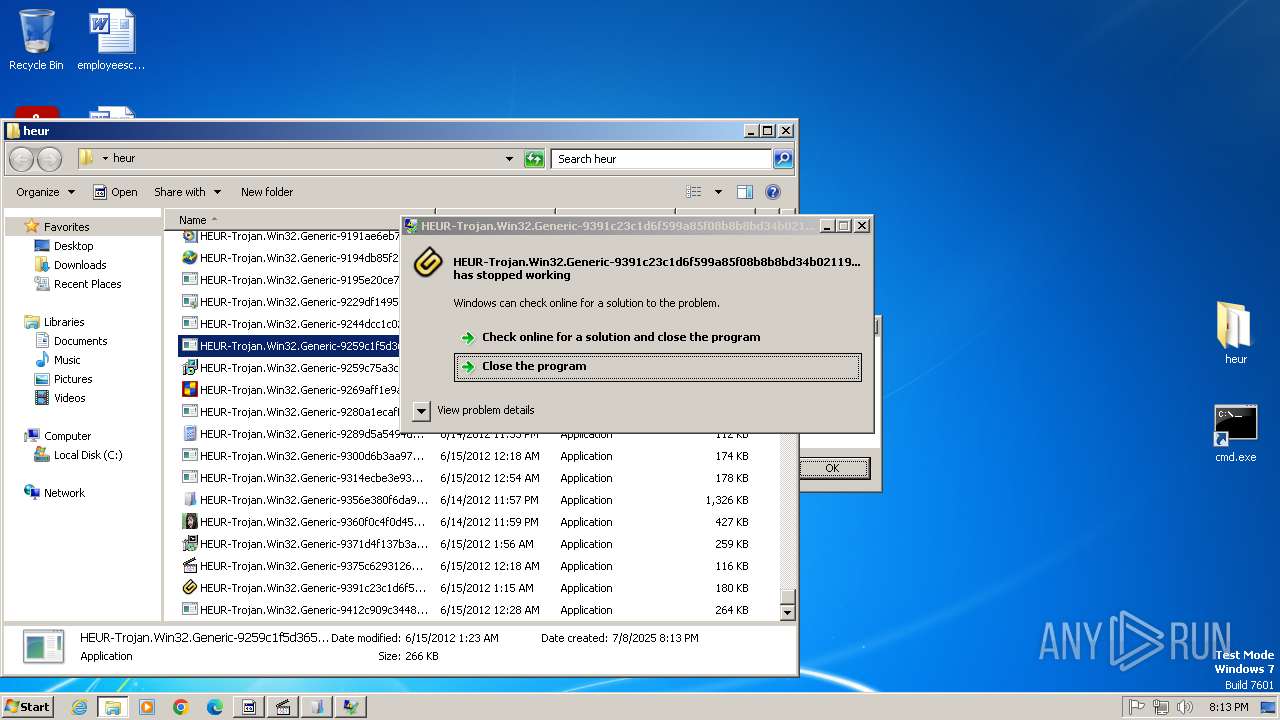
Task: Open the Documents library
Action: (x=80, y=341)
